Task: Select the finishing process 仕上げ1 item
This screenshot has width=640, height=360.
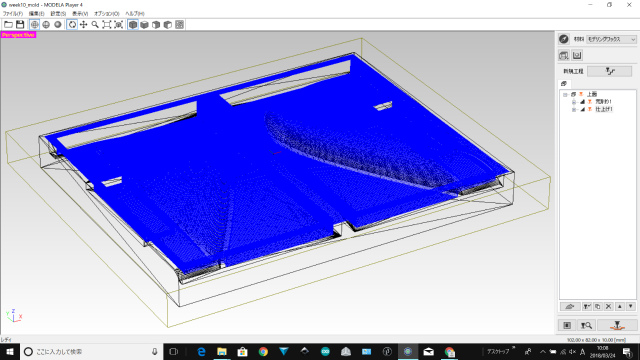Action: (x=604, y=109)
